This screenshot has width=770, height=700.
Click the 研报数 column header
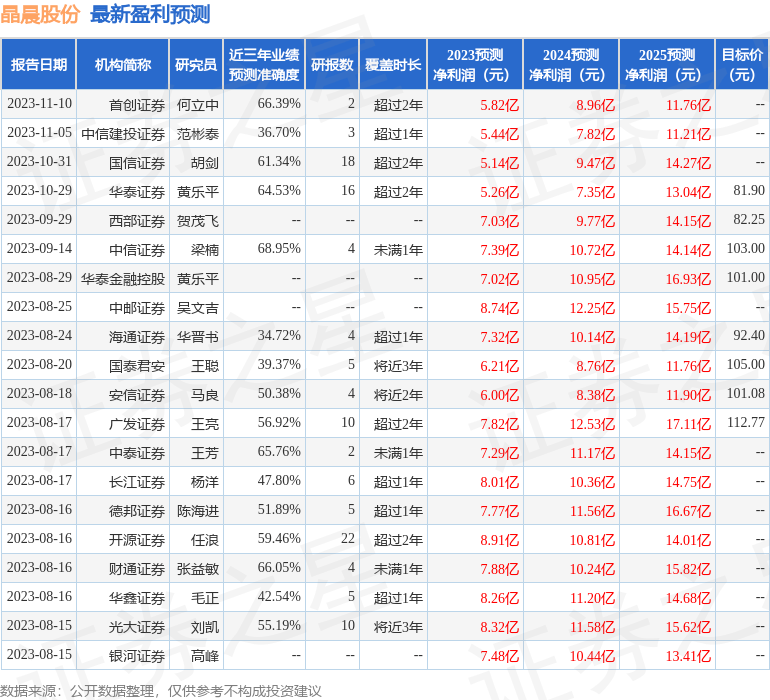pos(332,64)
